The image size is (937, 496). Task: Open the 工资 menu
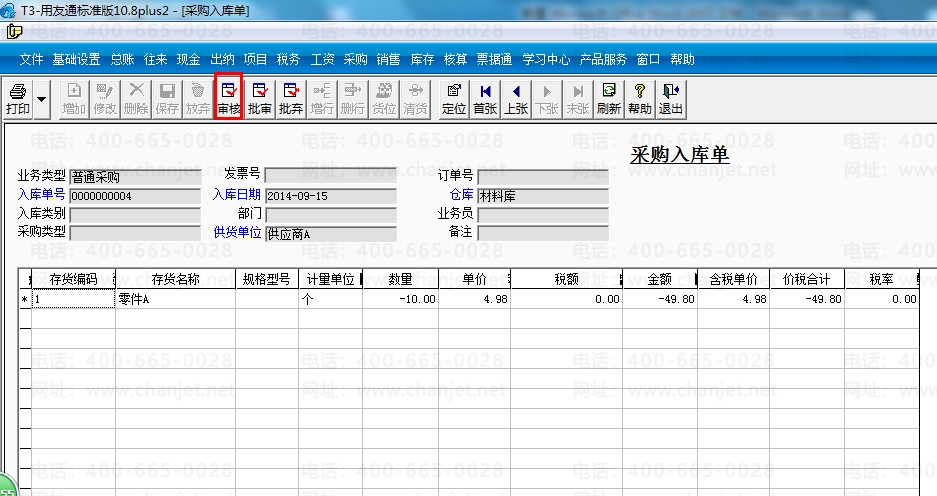(x=322, y=59)
